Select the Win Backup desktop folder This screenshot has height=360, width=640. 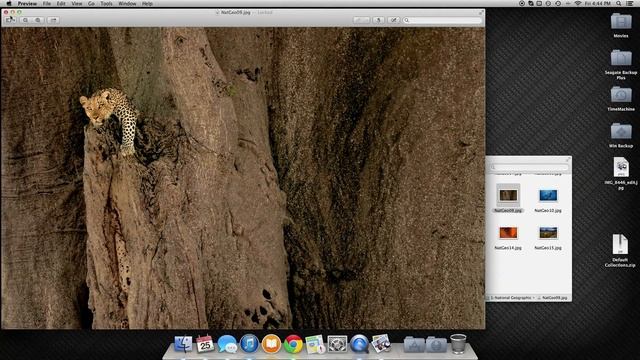[621, 131]
